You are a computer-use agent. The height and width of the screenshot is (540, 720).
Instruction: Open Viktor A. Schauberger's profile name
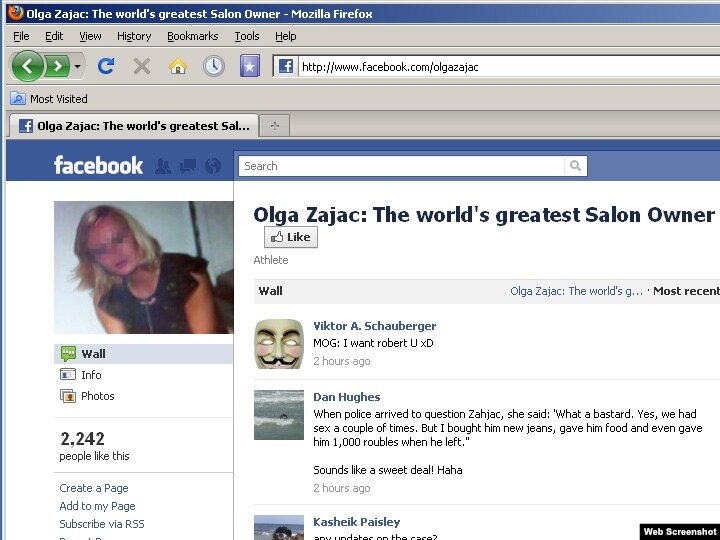click(x=375, y=326)
